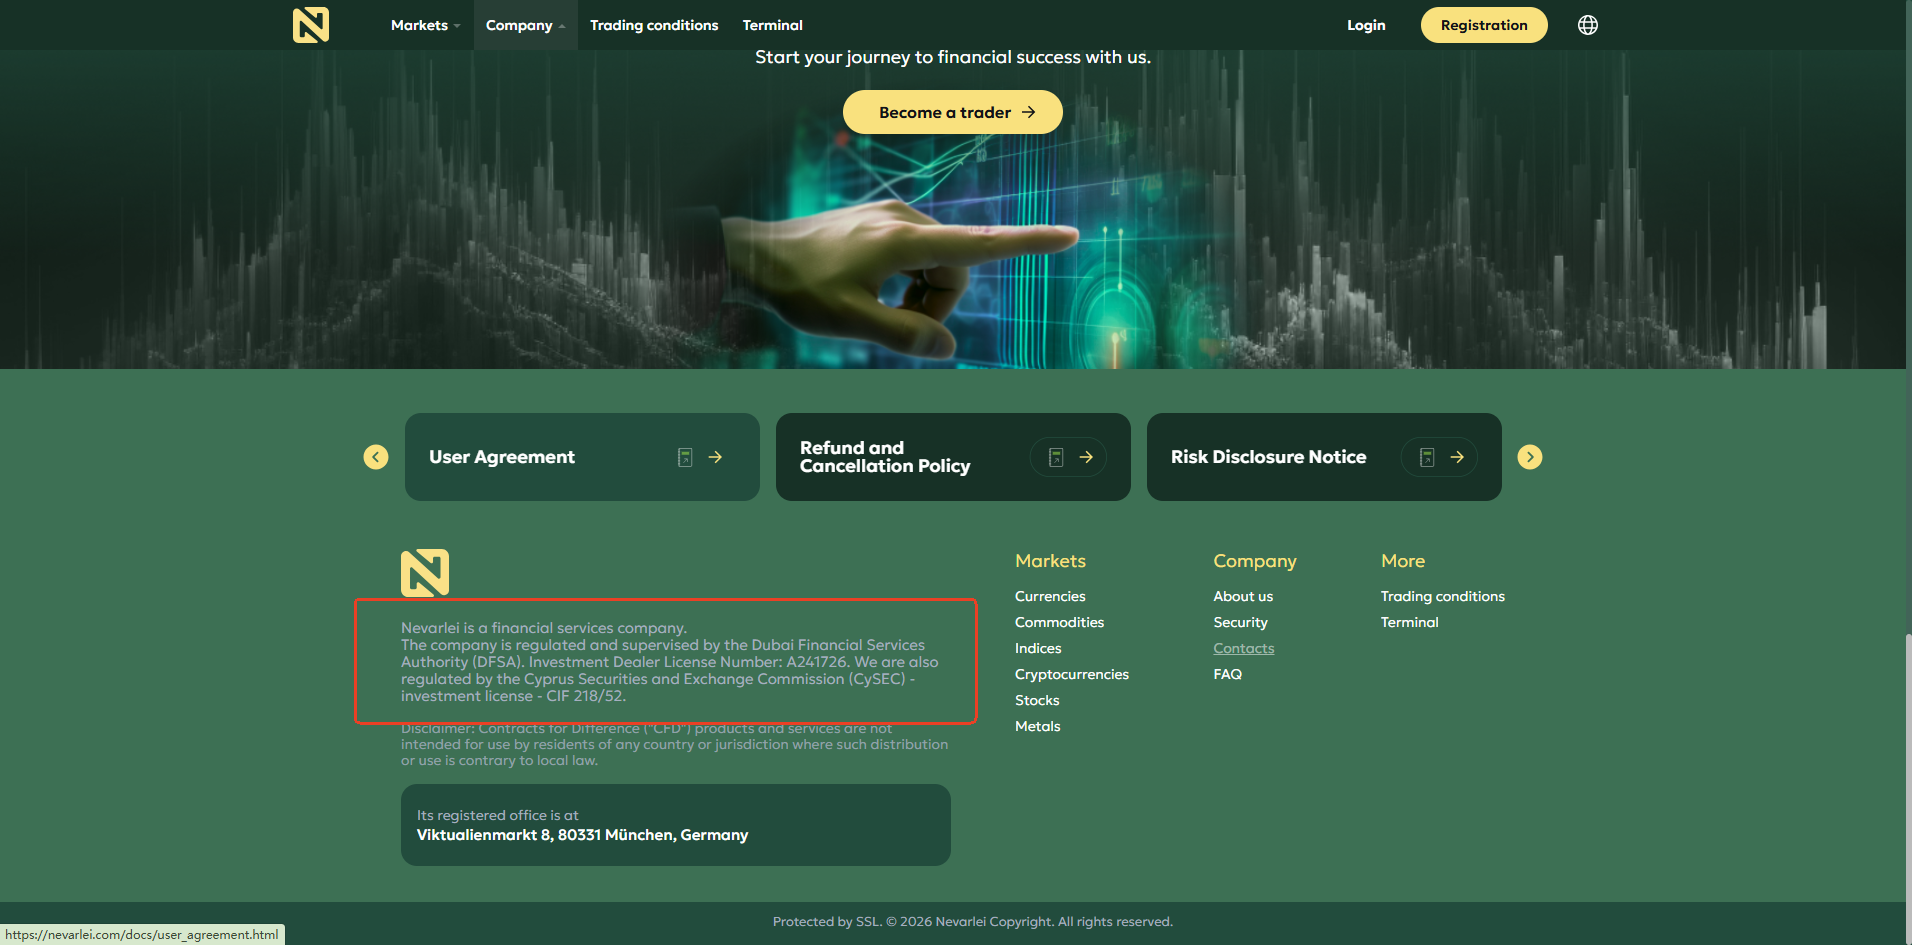Open the Trading conditions nav item
The height and width of the screenshot is (945, 1912).
[654, 25]
